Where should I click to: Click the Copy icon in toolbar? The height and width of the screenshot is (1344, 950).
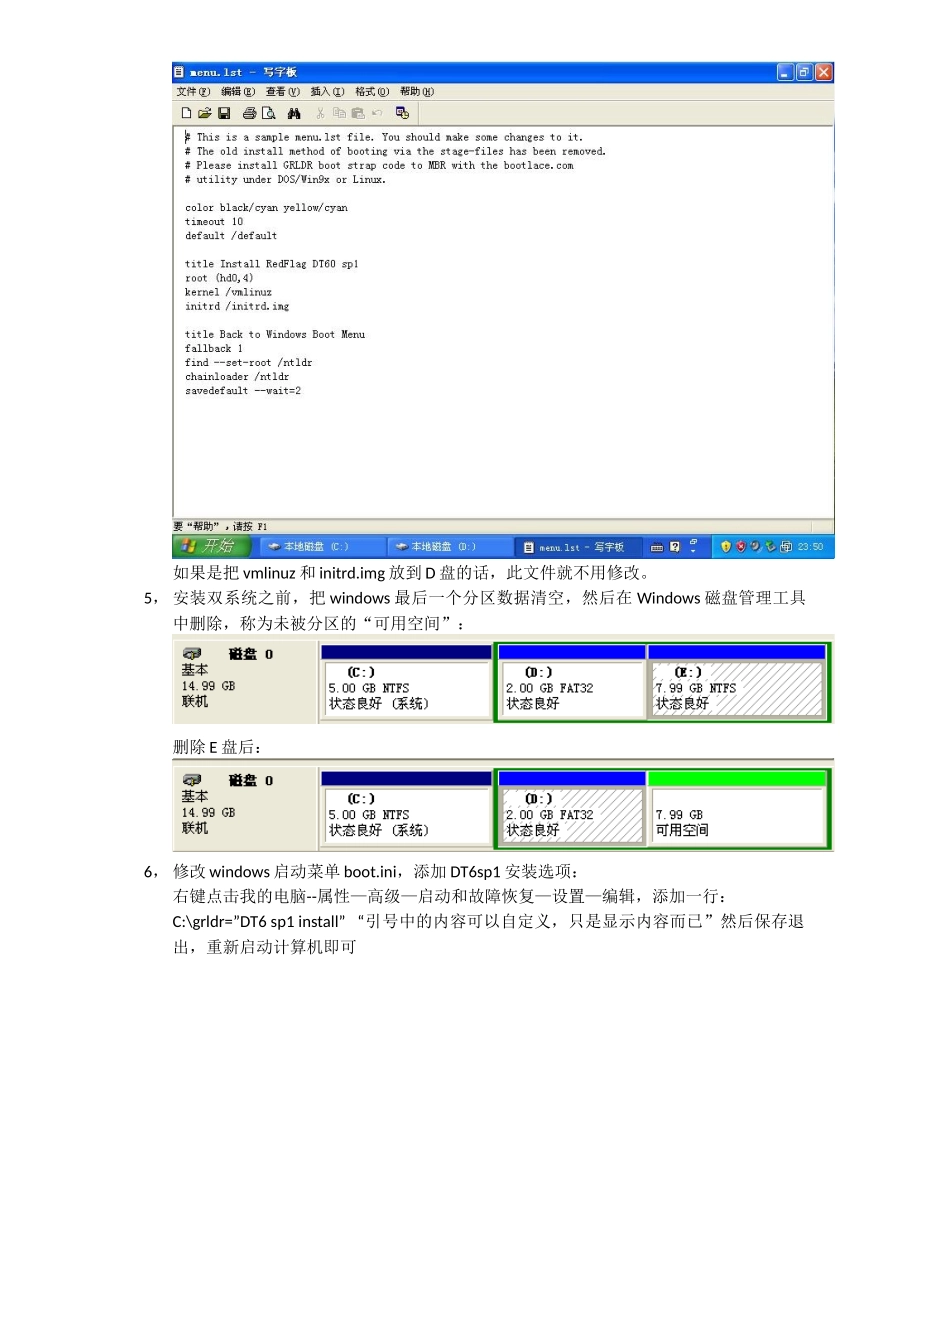pos(339,113)
